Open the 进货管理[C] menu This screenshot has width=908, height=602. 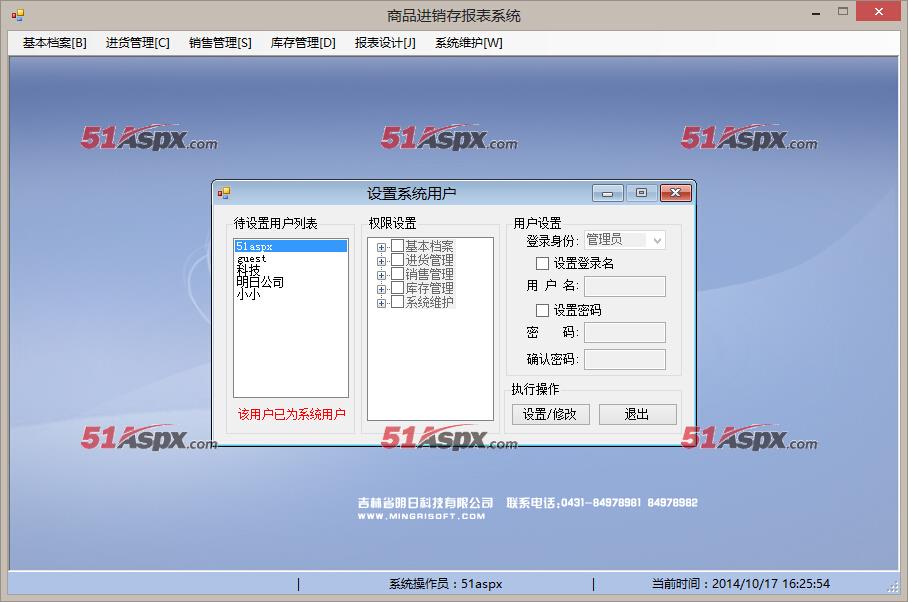click(x=138, y=43)
